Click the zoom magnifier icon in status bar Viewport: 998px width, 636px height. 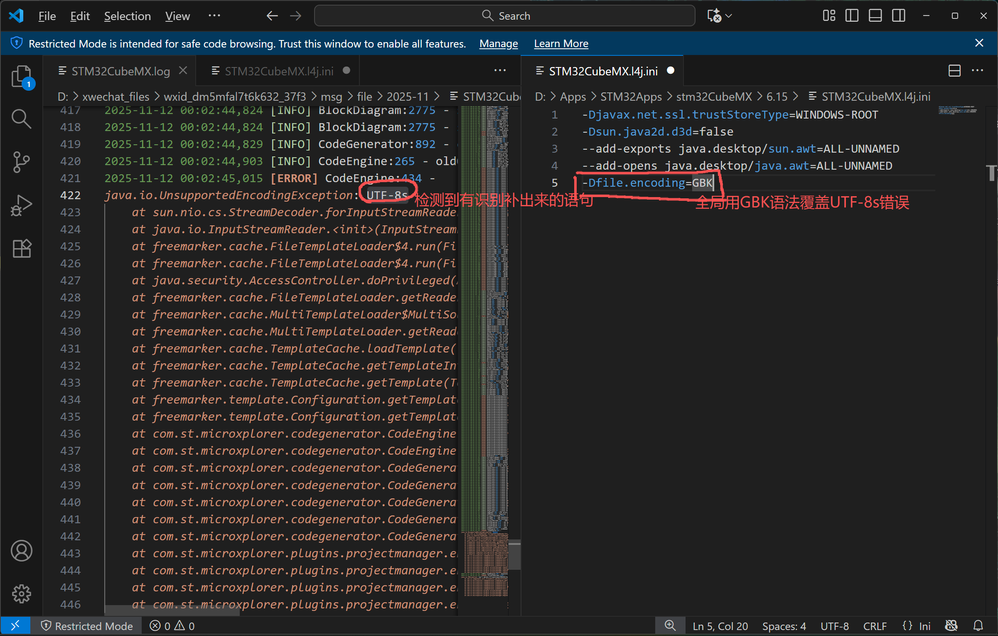click(x=670, y=626)
